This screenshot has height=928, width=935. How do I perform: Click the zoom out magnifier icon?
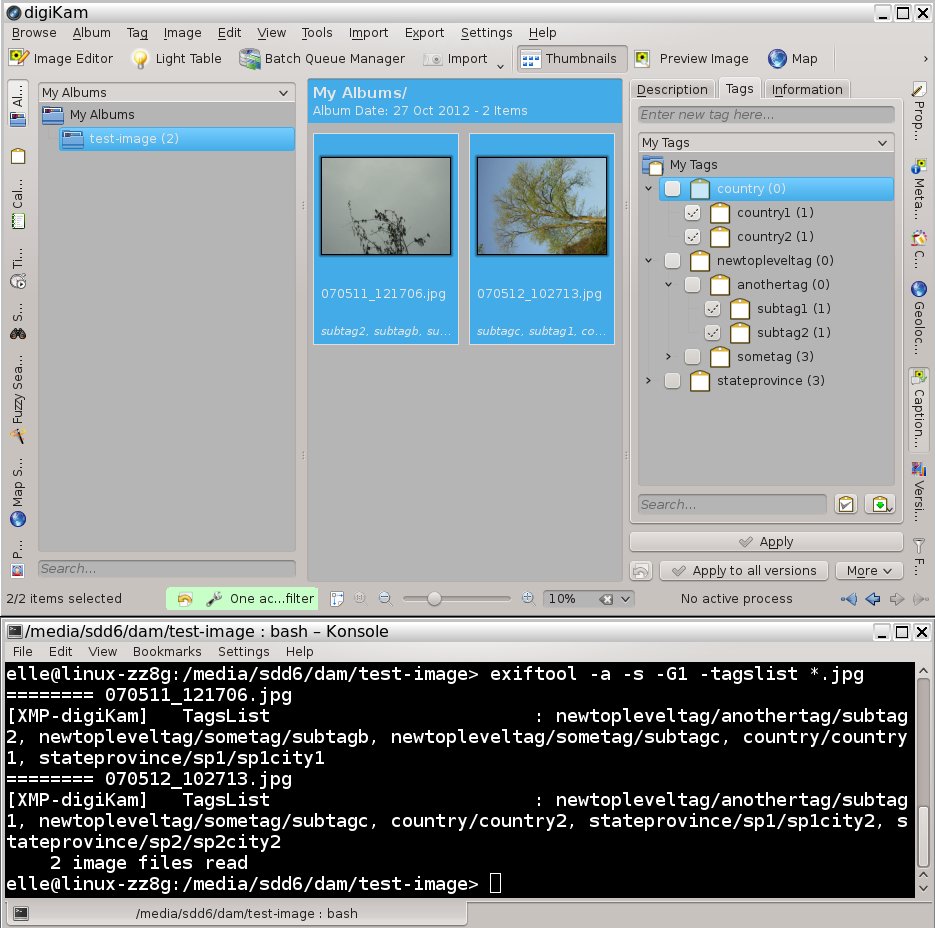385,598
